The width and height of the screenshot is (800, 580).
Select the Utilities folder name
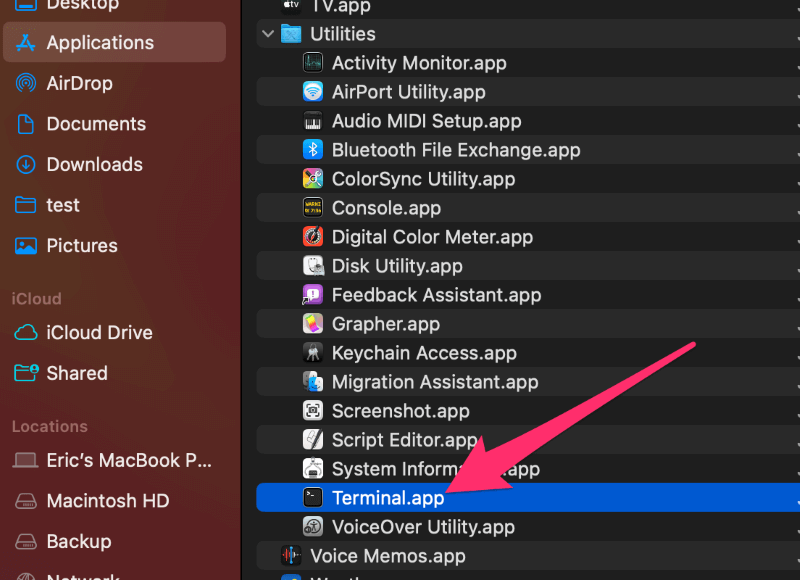coord(343,34)
